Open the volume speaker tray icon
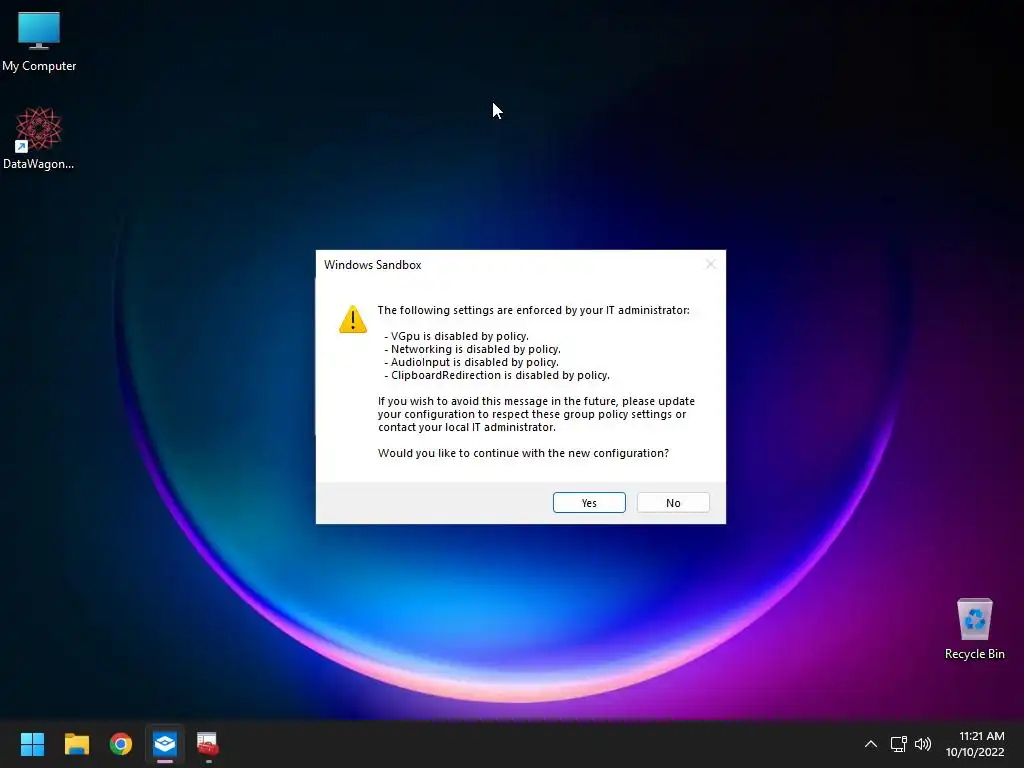 (x=923, y=744)
